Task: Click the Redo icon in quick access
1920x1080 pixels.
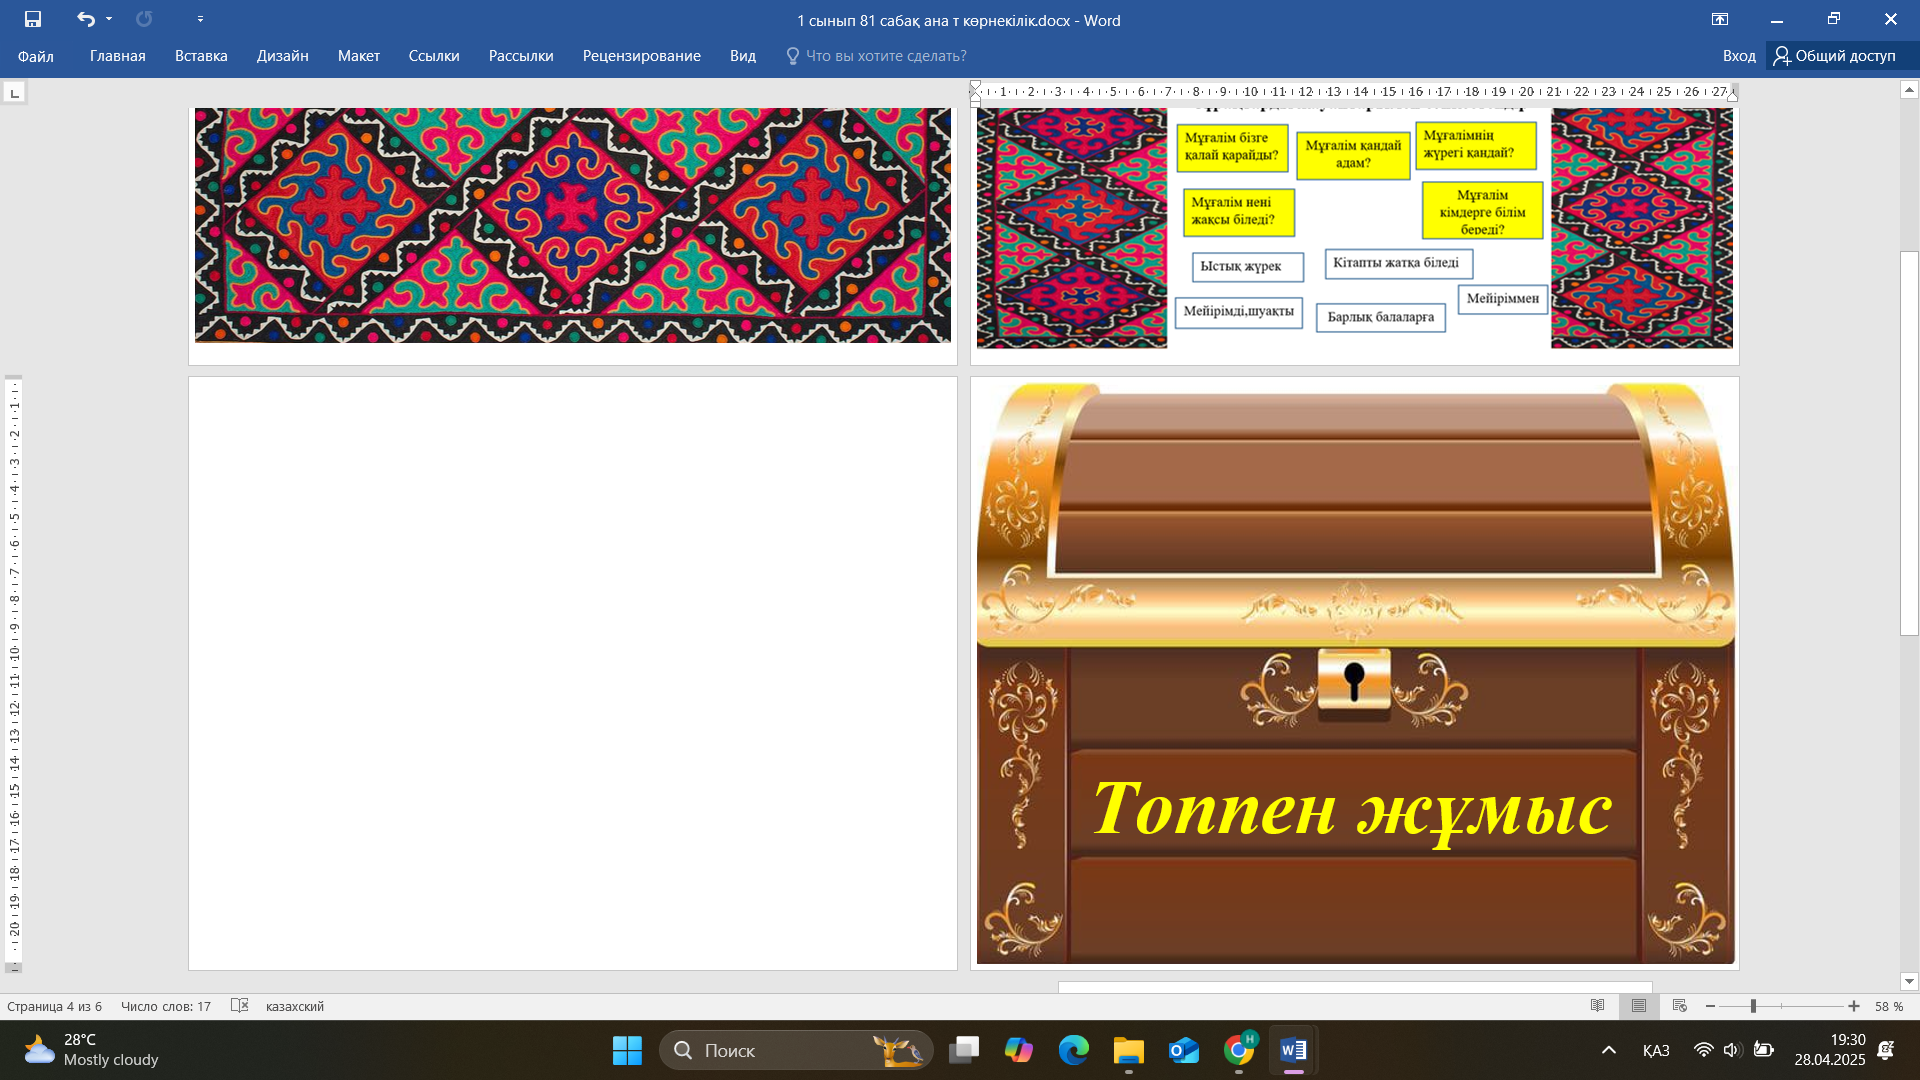Action: 144,19
